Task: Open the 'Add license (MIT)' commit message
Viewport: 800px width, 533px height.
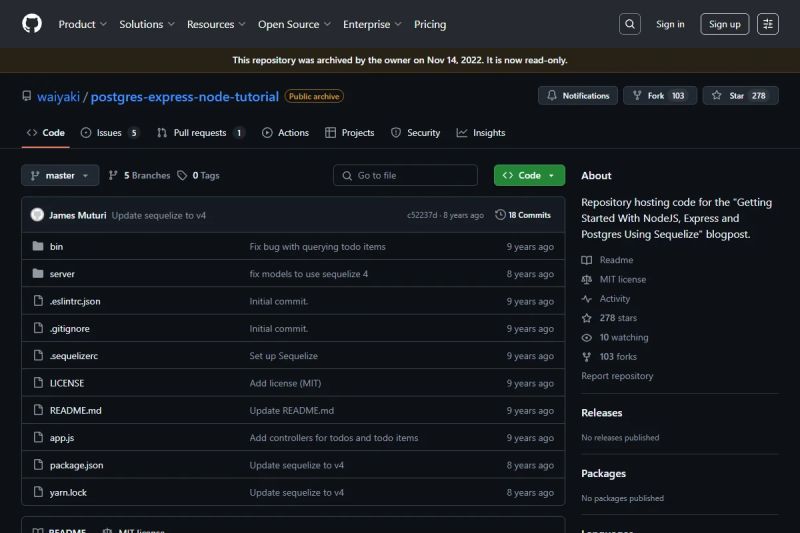Action: (285, 383)
